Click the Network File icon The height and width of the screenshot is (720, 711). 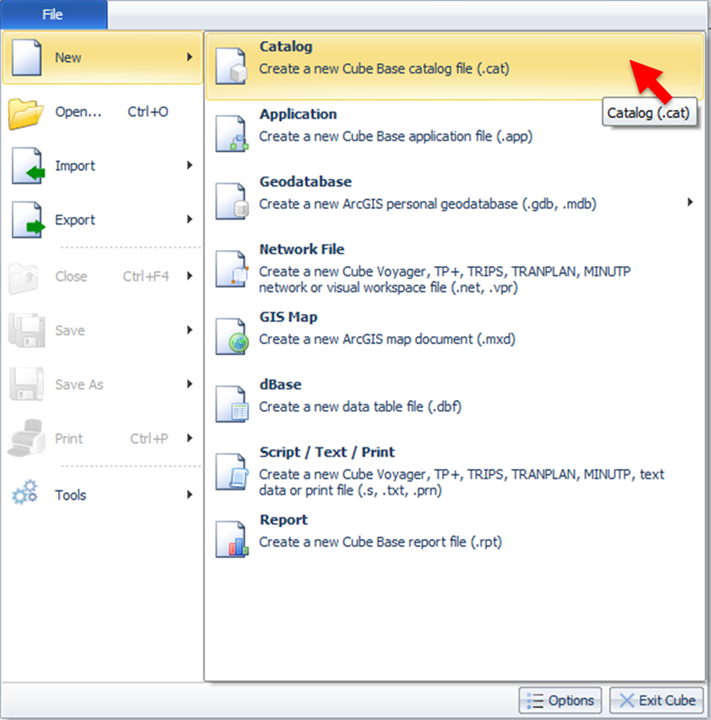point(231,269)
